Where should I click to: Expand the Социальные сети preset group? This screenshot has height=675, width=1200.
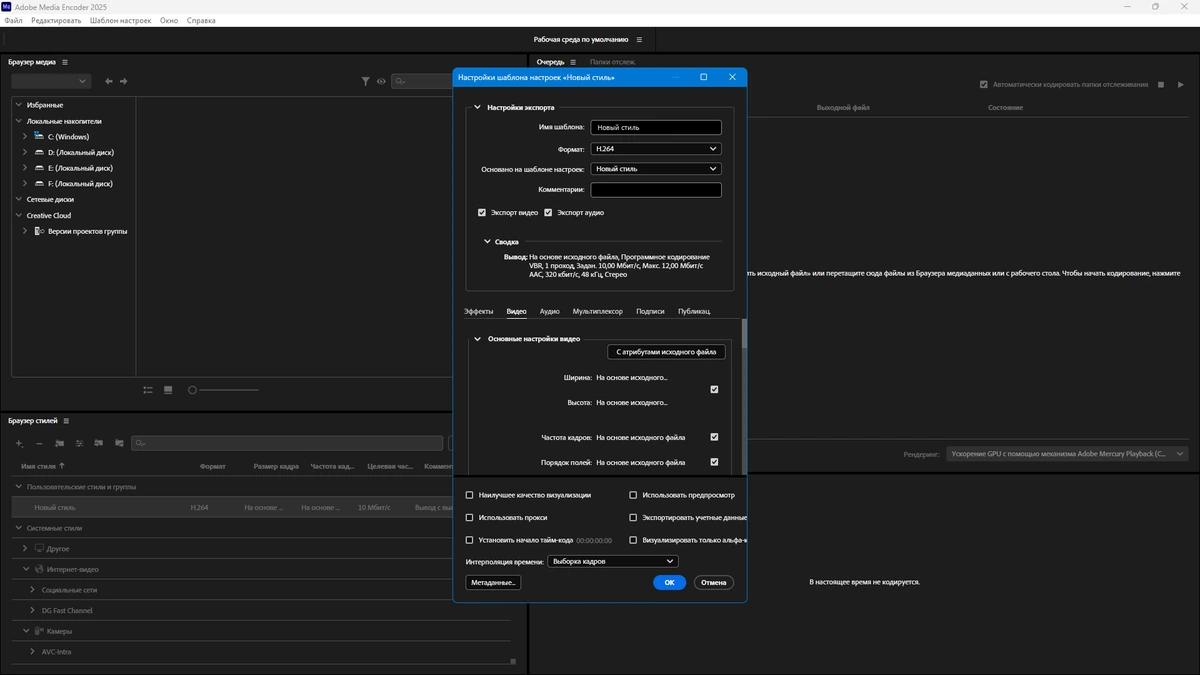click(32, 590)
